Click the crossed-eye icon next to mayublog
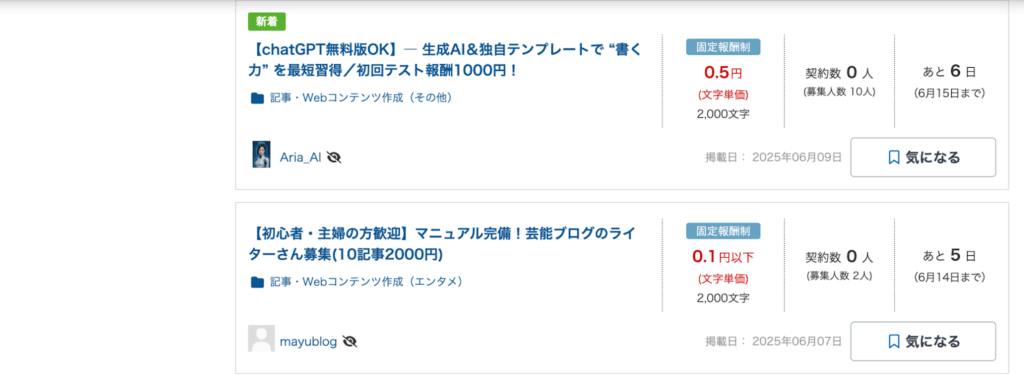1024x375 pixels. pos(350,342)
